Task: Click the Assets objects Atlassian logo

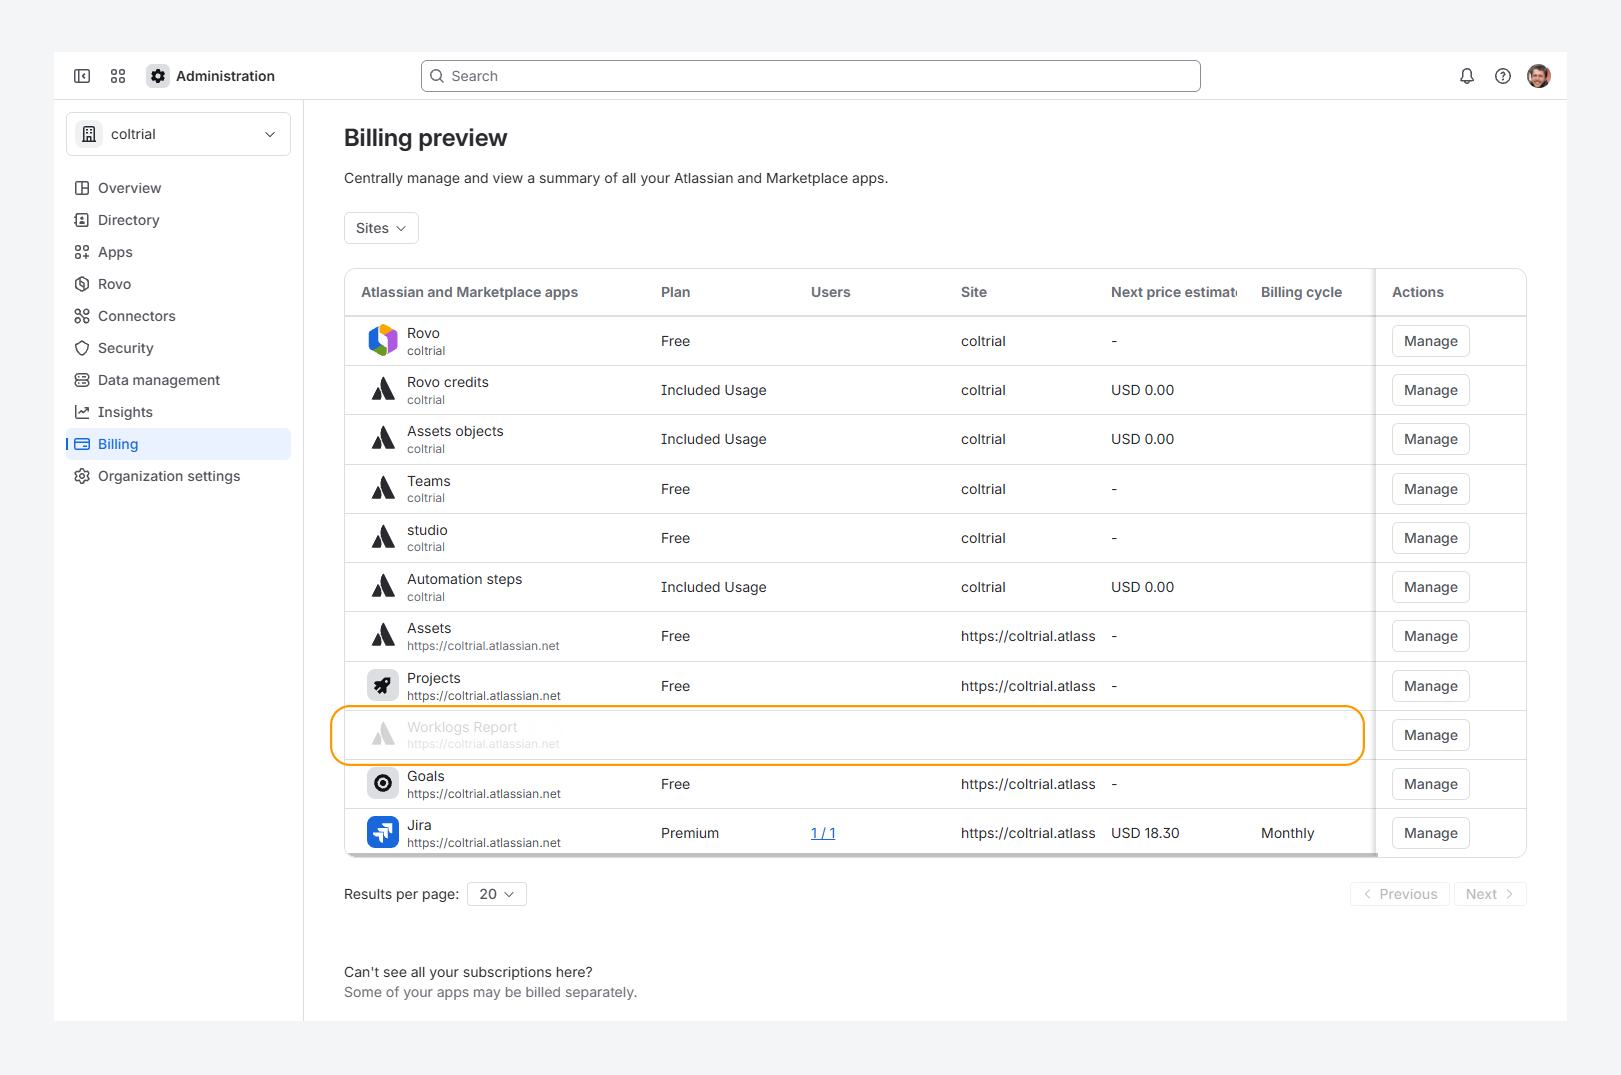Action: pos(383,439)
